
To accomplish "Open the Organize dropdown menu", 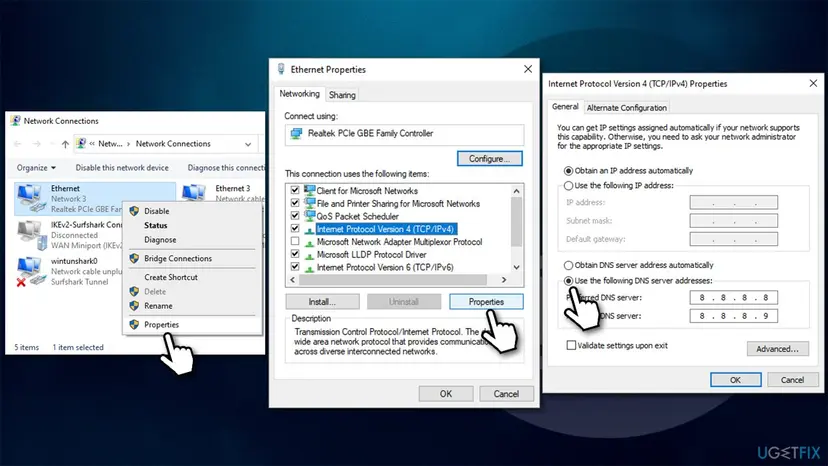I will tap(36, 167).
